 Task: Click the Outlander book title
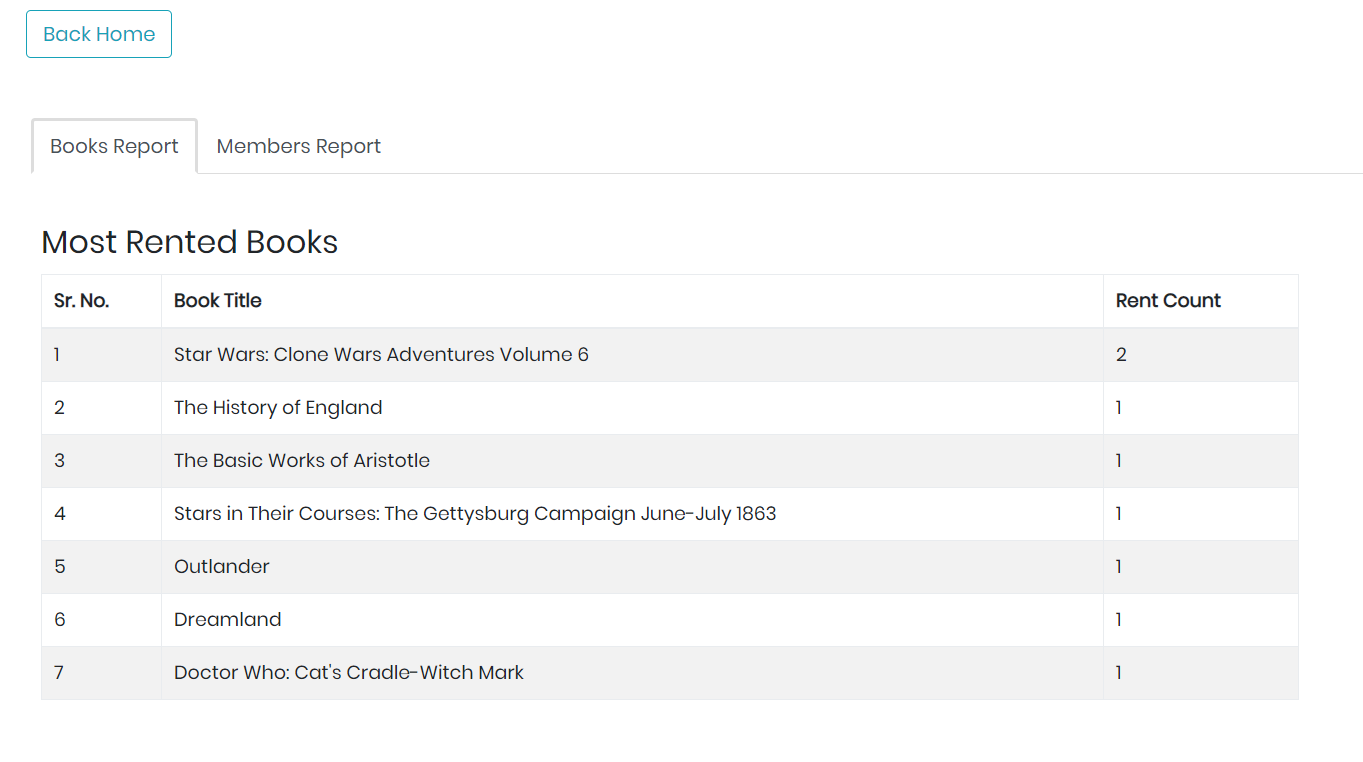(x=222, y=566)
